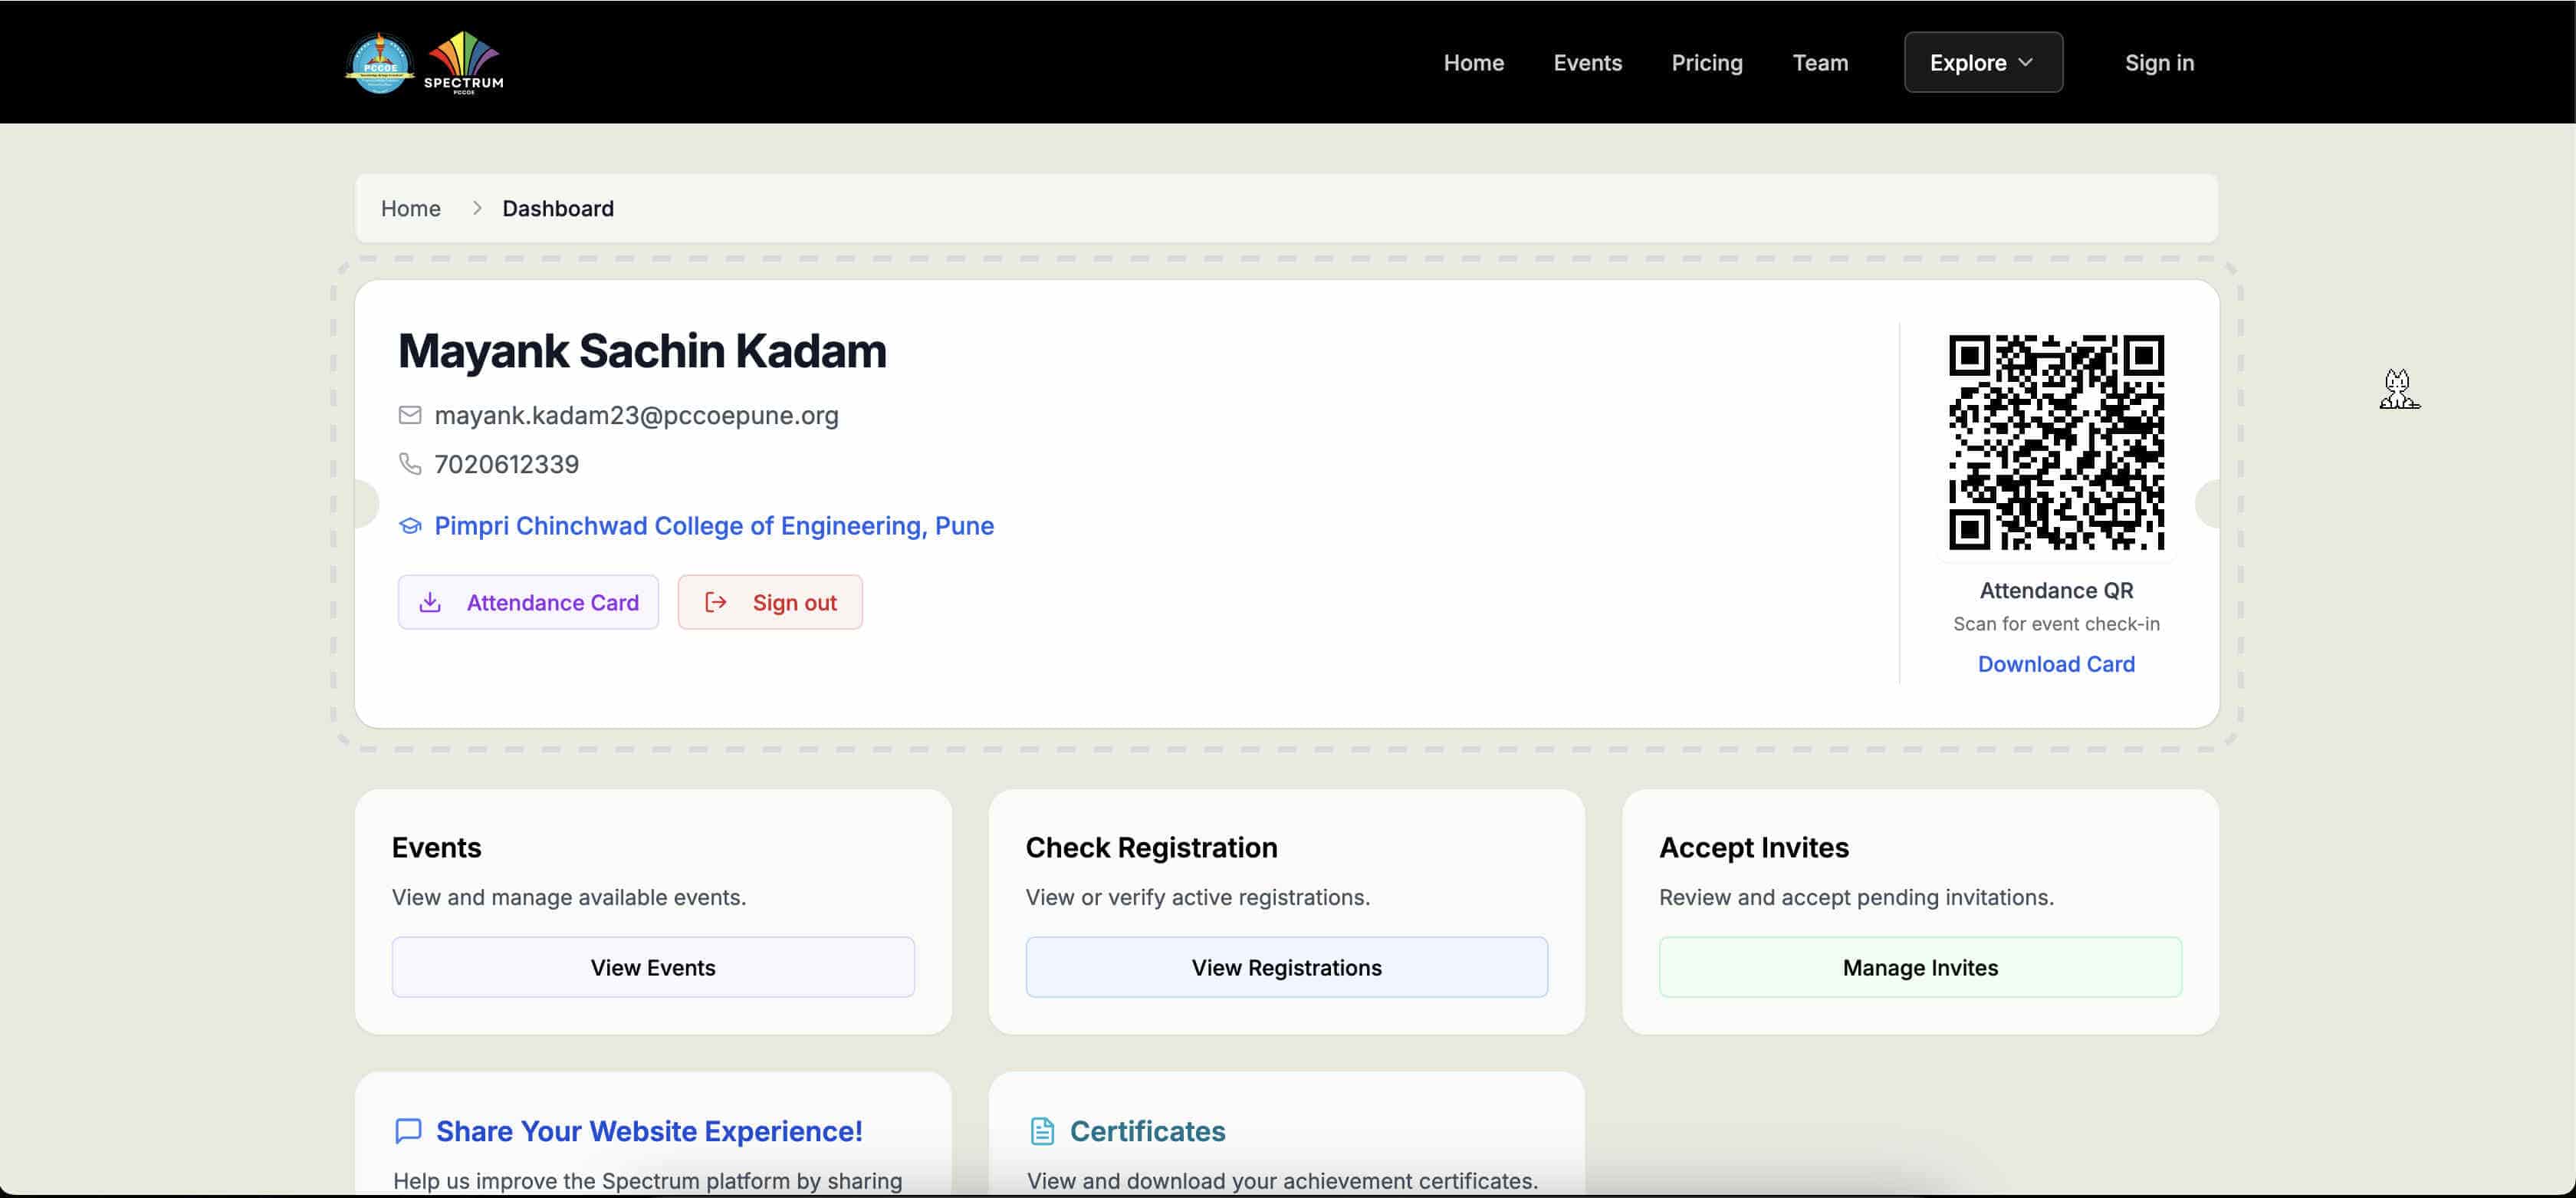
Task: Click the Check Registration card title
Action: [1151, 847]
